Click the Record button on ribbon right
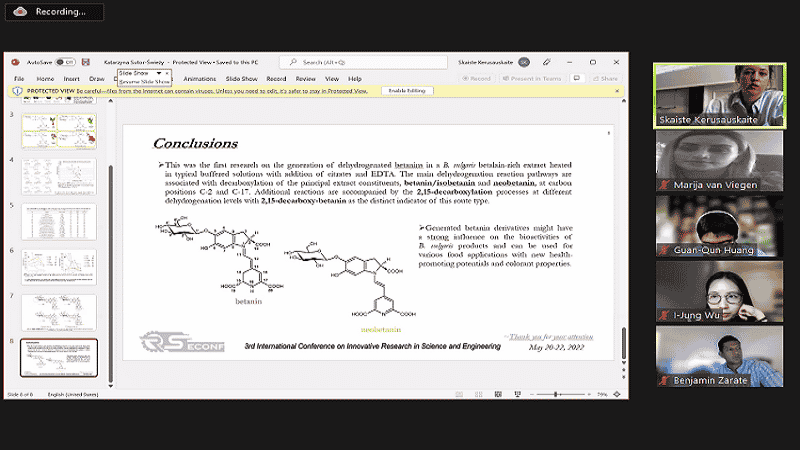Screen dimensions: 800x450 point(477,79)
